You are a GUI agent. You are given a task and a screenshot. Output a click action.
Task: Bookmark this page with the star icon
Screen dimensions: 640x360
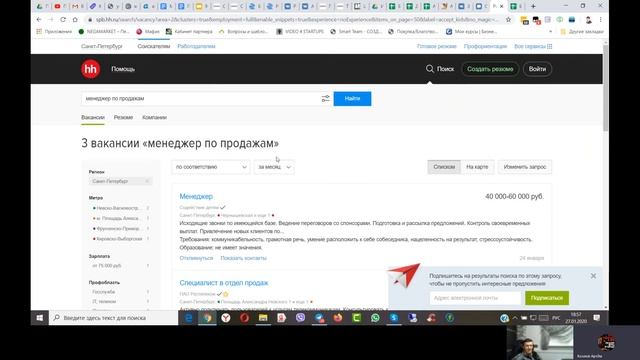(x=508, y=20)
